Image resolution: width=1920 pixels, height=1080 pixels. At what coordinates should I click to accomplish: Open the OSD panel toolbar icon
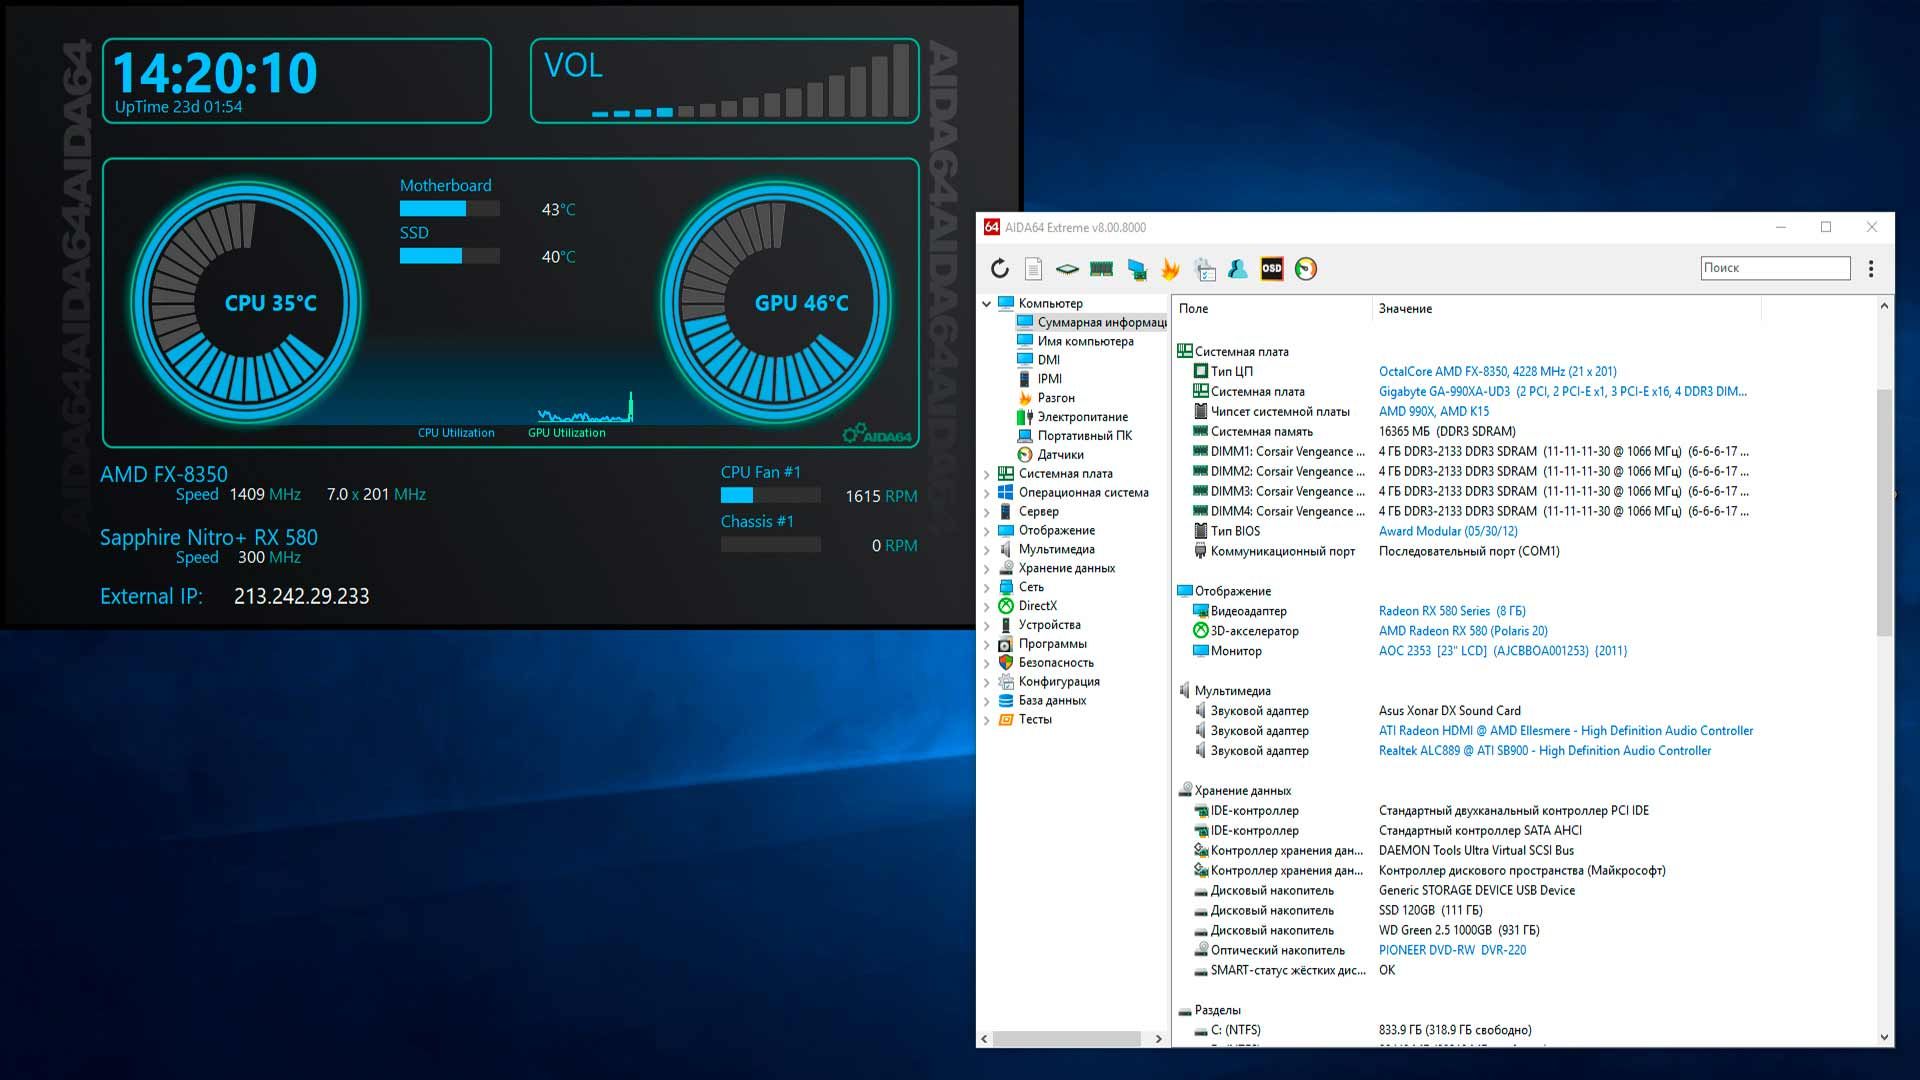coord(1271,268)
